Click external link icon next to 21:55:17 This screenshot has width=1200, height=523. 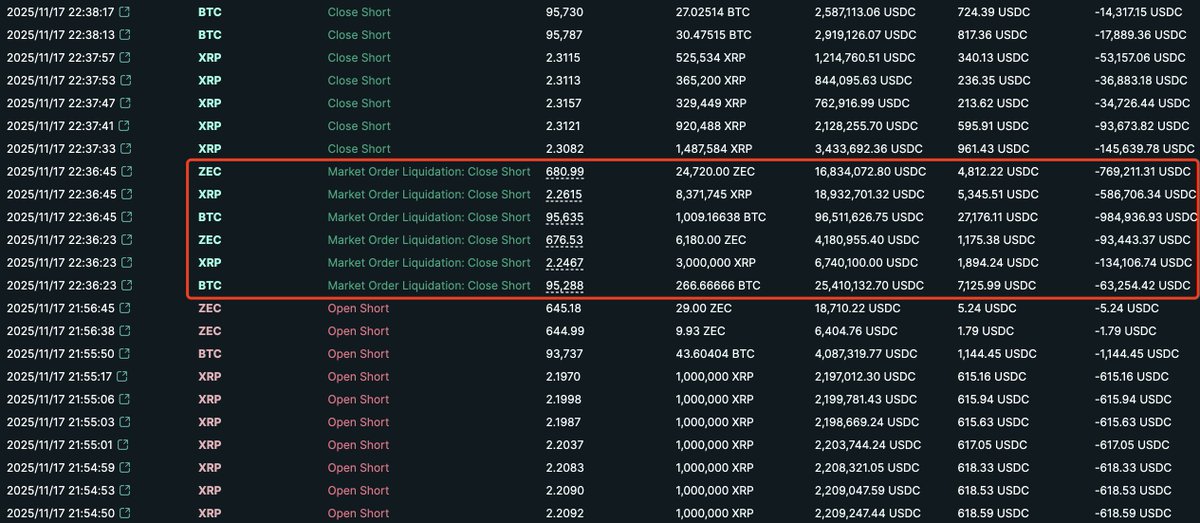click(x=124, y=377)
